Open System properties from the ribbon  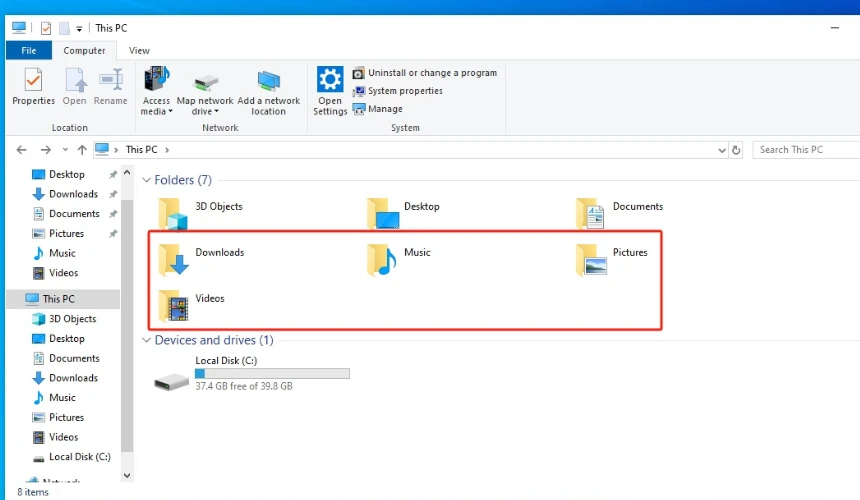(x=404, y=91)
